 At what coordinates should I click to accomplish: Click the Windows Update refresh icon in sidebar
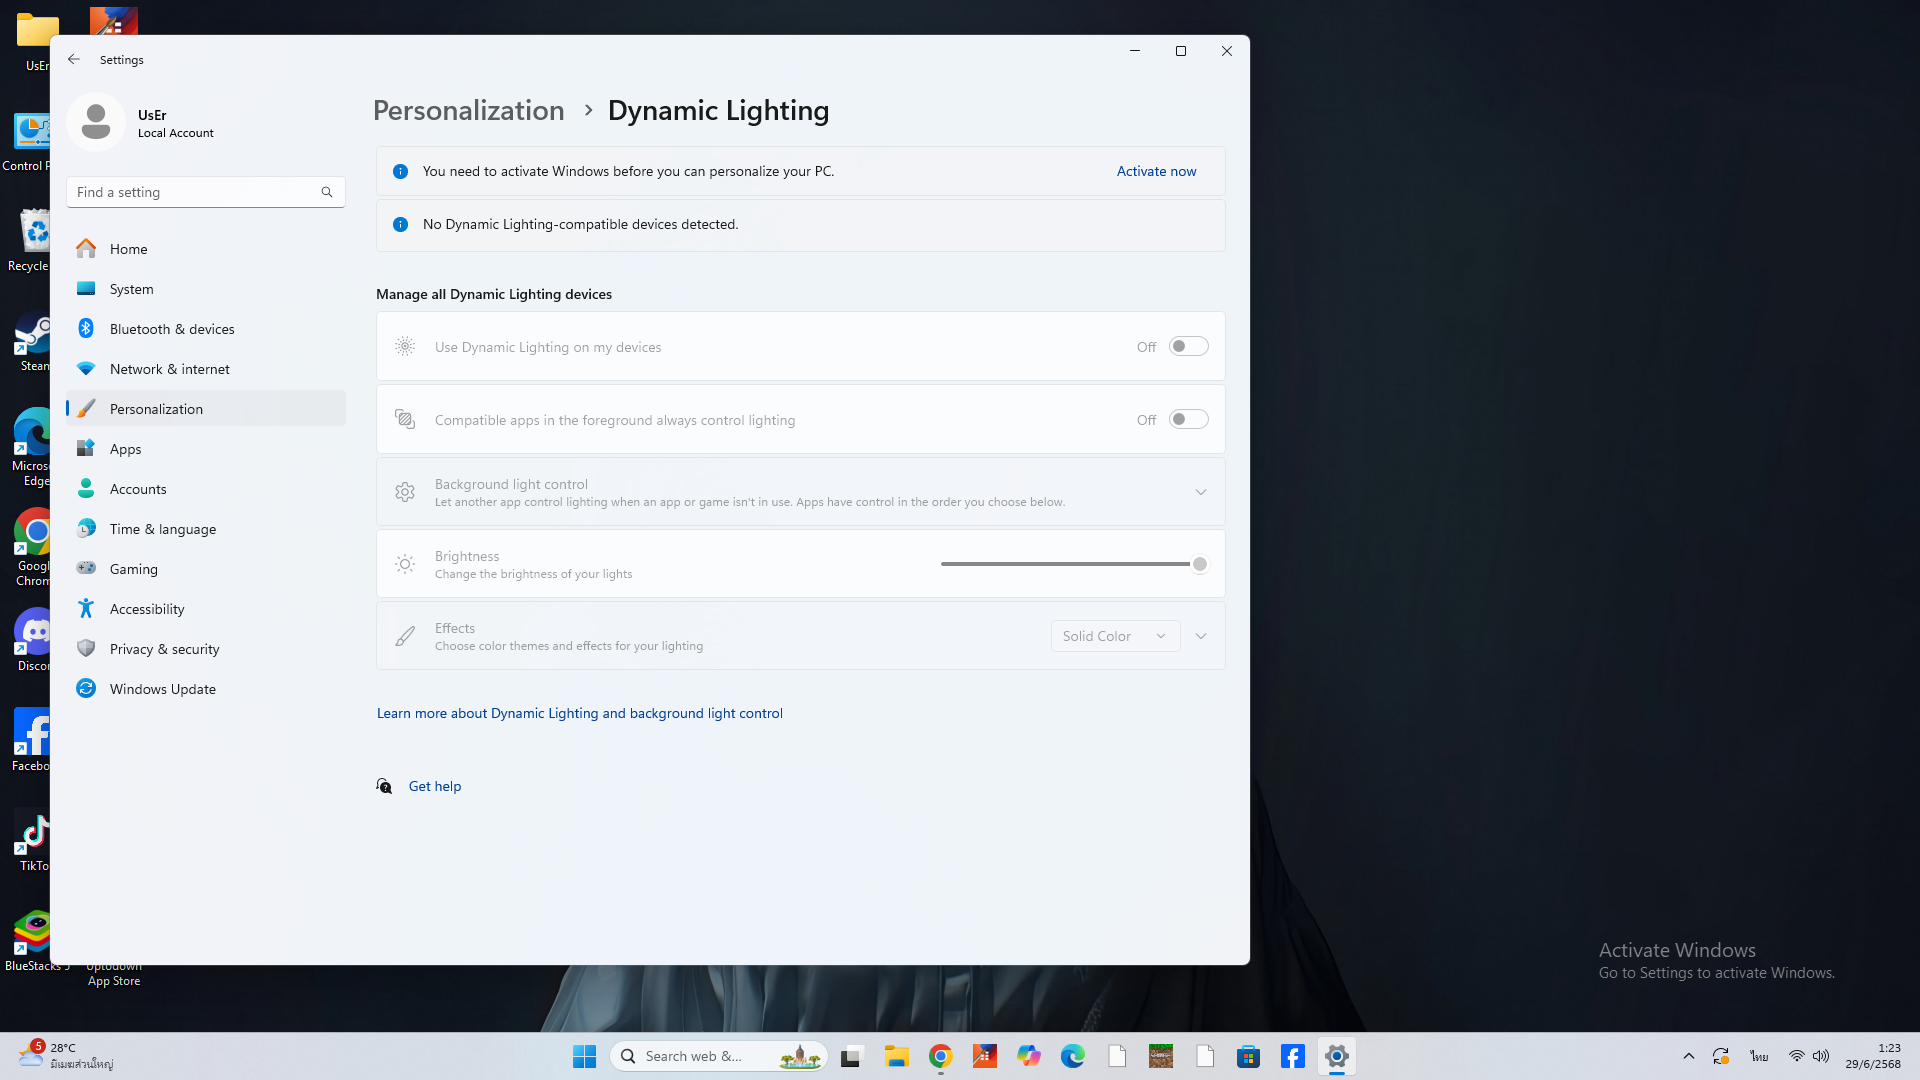(86, 688)
